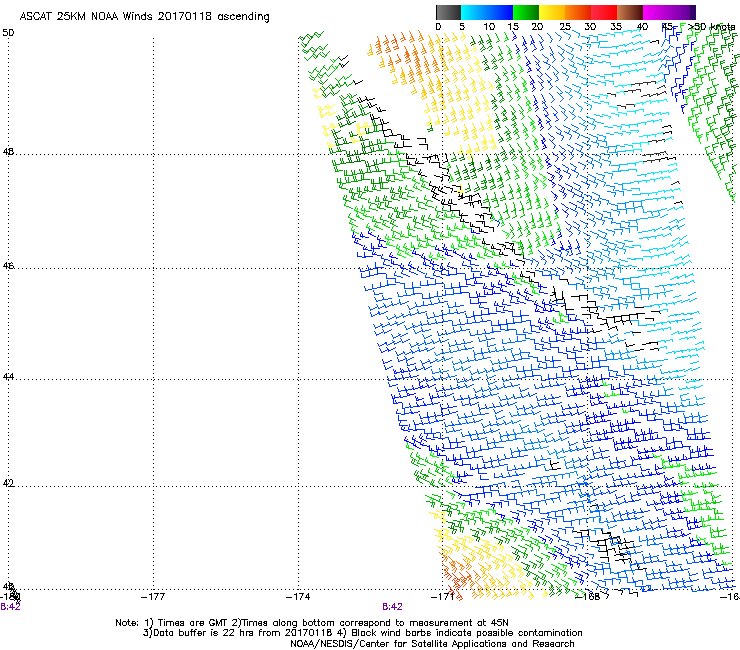This screenshot has width=740, height=650.
Task: Click the chart title 'ASCAT 25KM NOAA Winds 20170118 ascending'
Action: pos(144,17)
